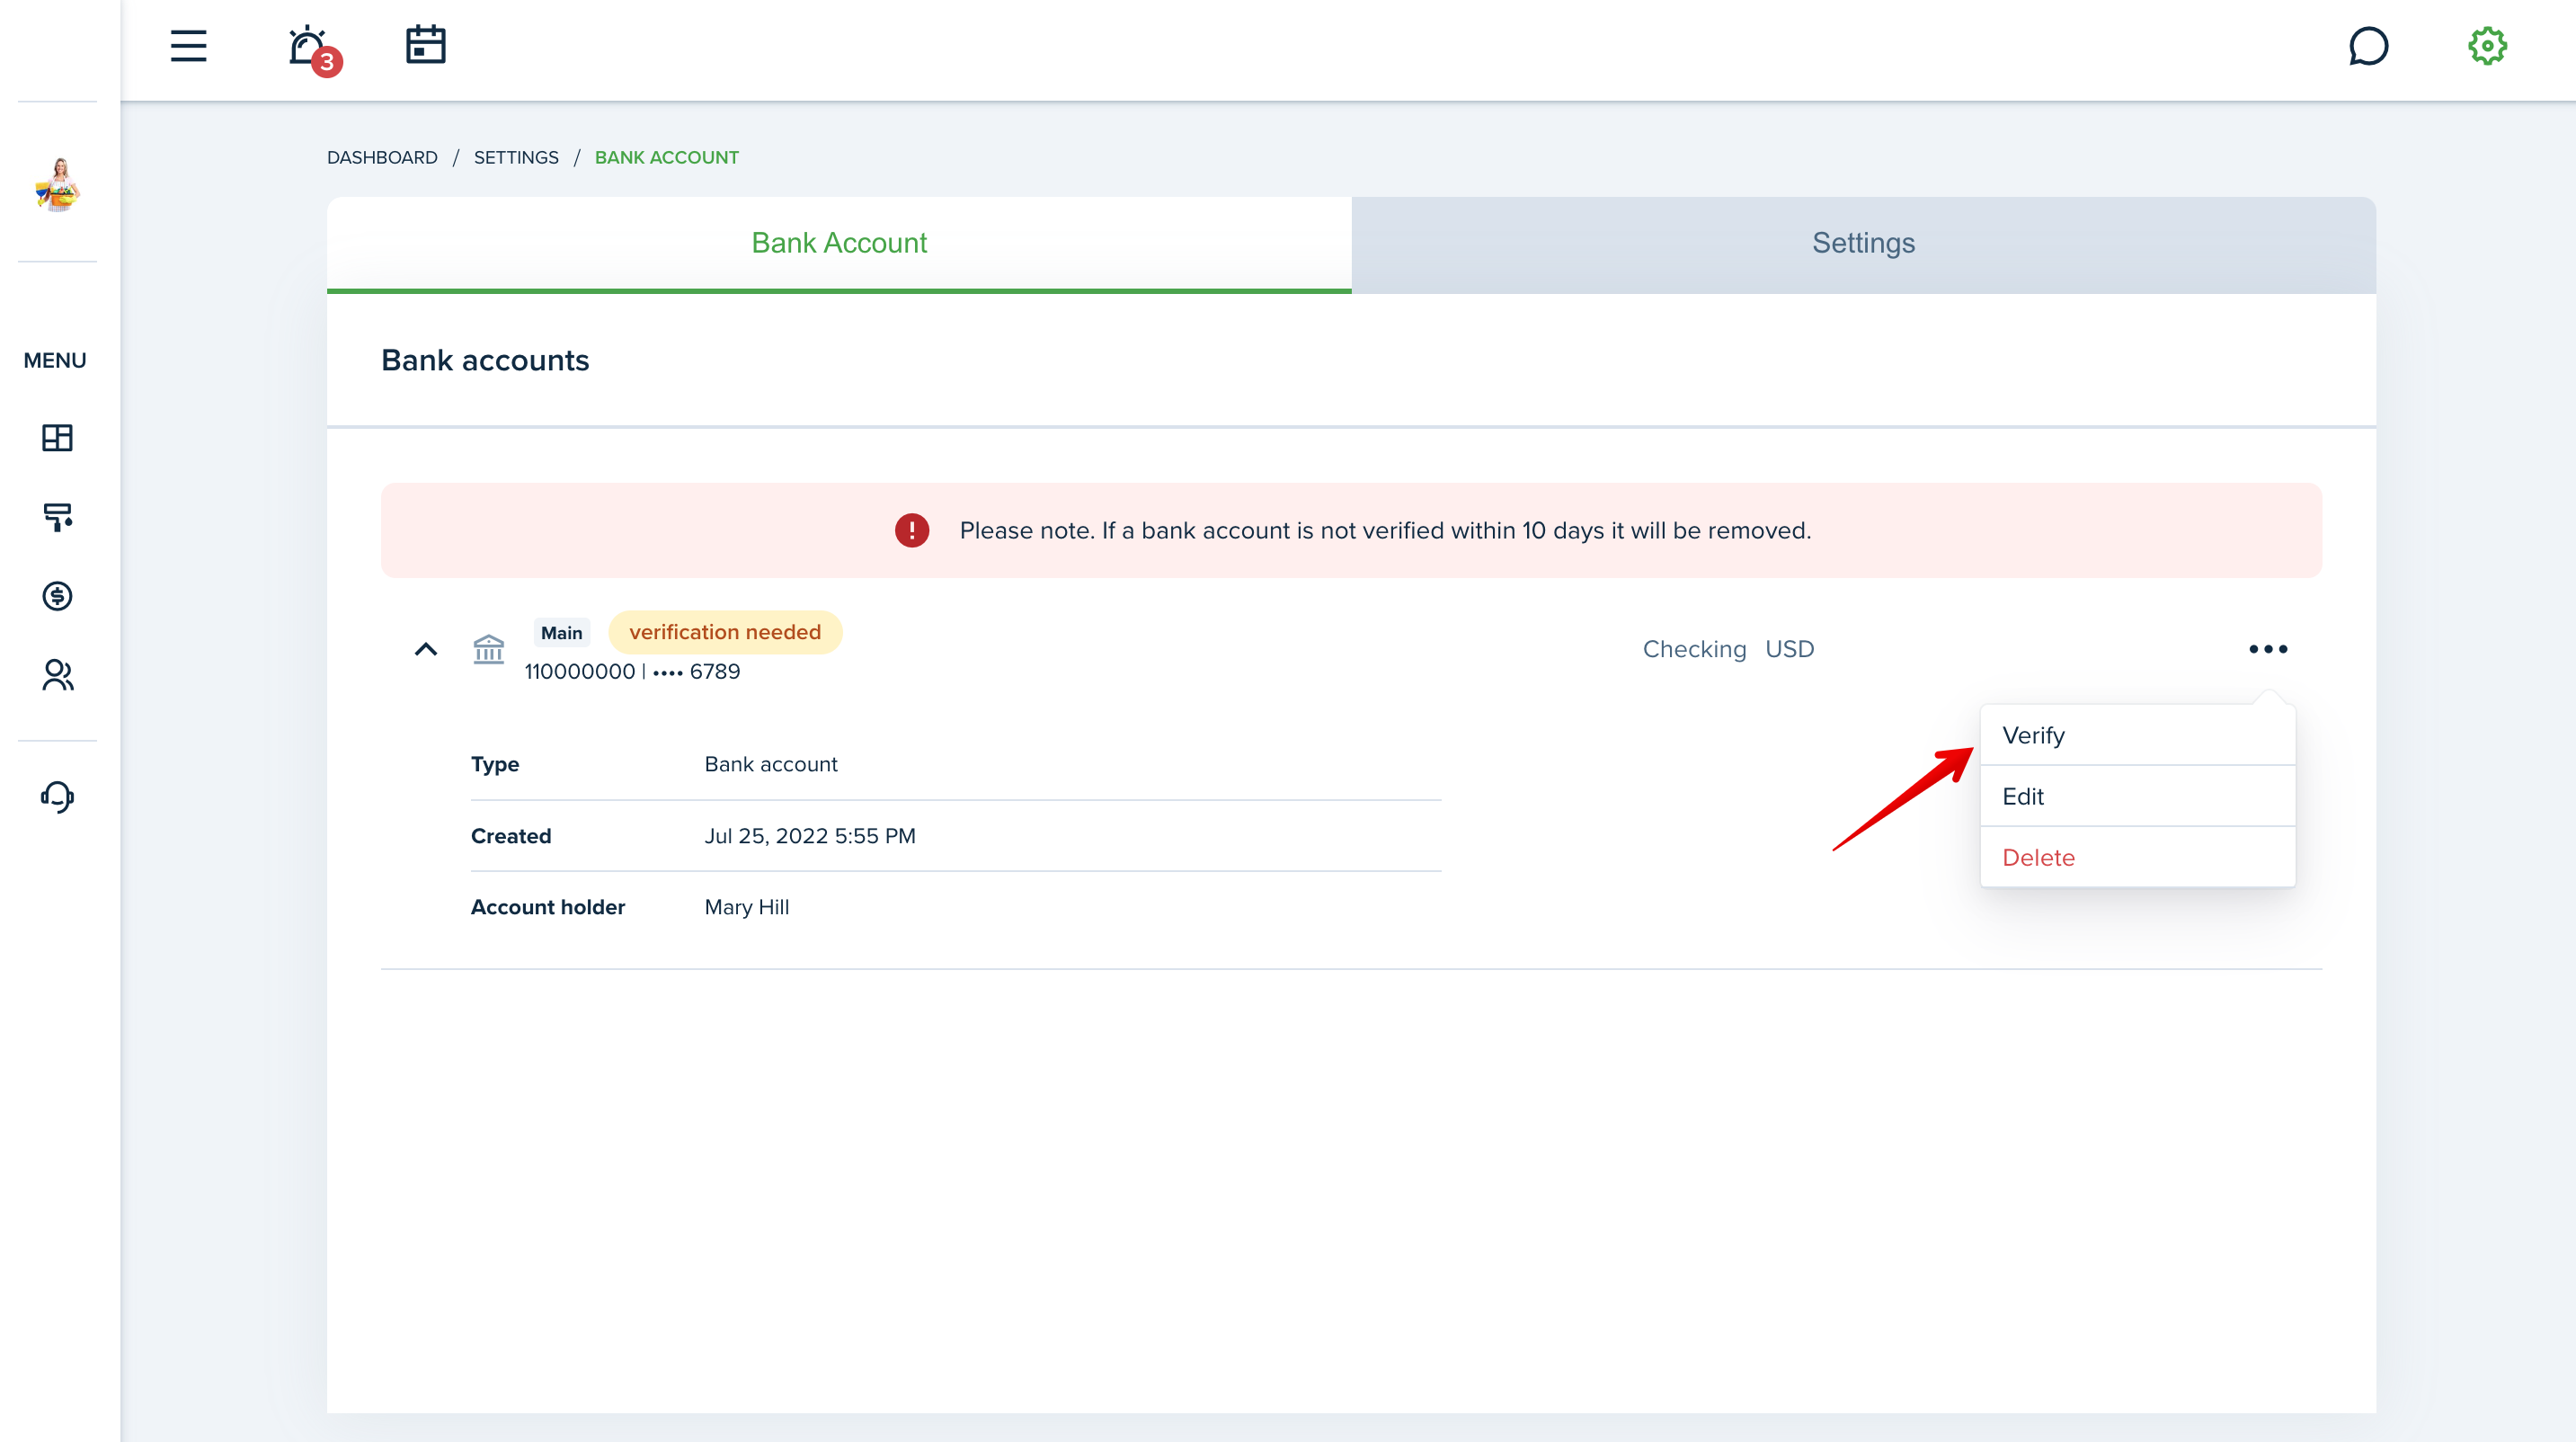Screen dimensions: 2576x1442
Task: Open the paint roller icon in sidebar
Action: point(57,517)
